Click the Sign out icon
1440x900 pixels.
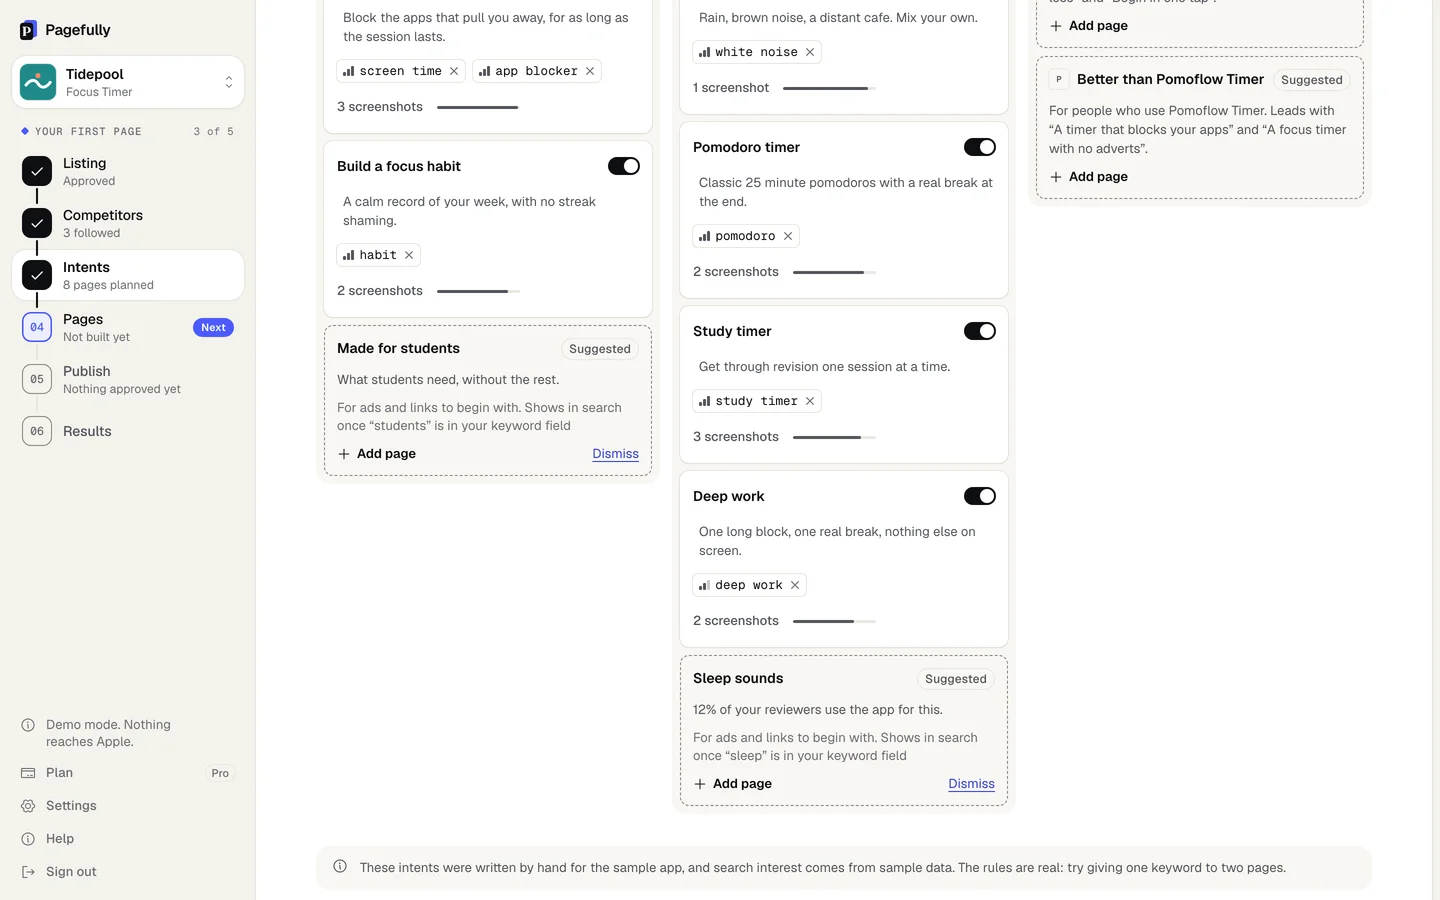pos(28,872)
